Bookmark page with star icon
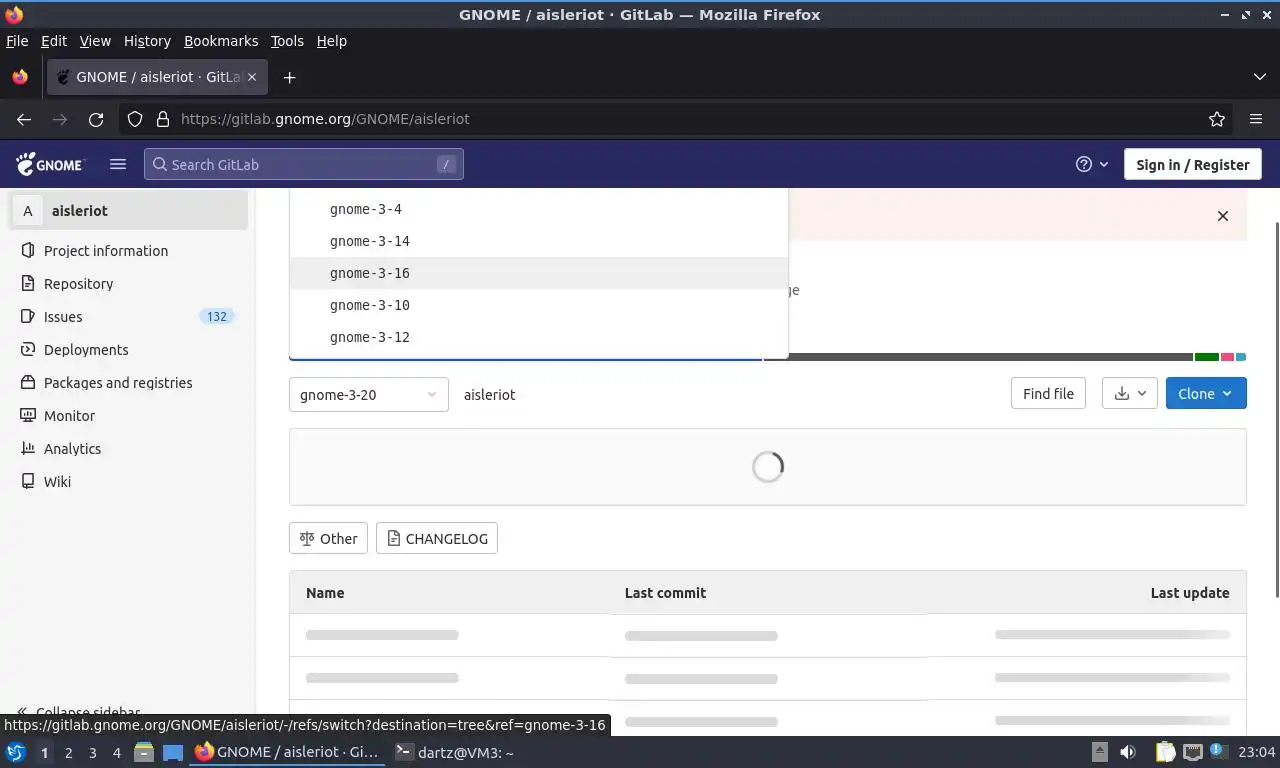 pos(1217,119)
